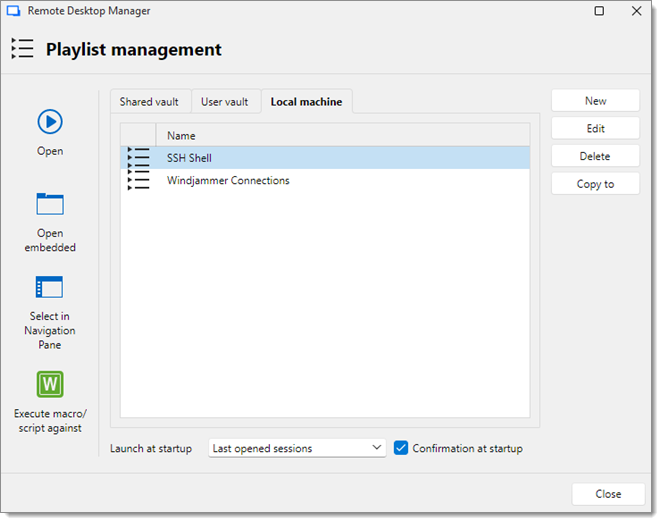Screen dimensions: 662x523
Task: Switch to the Shared vault tab
Action: [149, 102]
